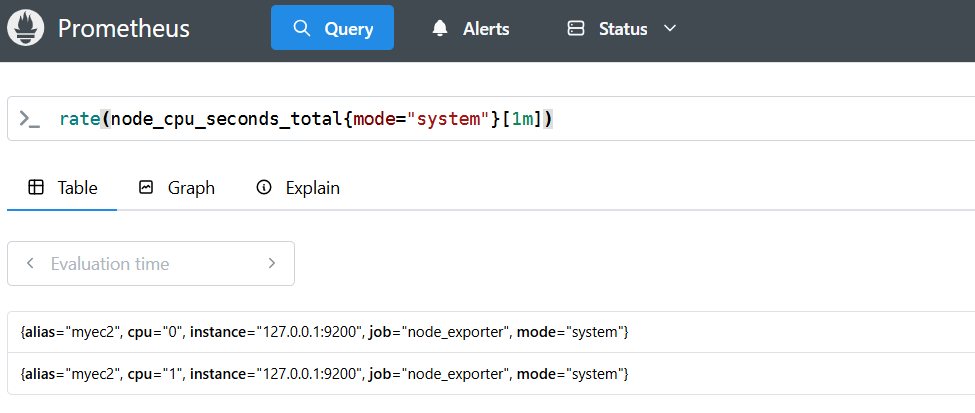Viewport: 975px width, 413px height.
Task: Select the result row with cpu="1"
Action: coord(491,374)
